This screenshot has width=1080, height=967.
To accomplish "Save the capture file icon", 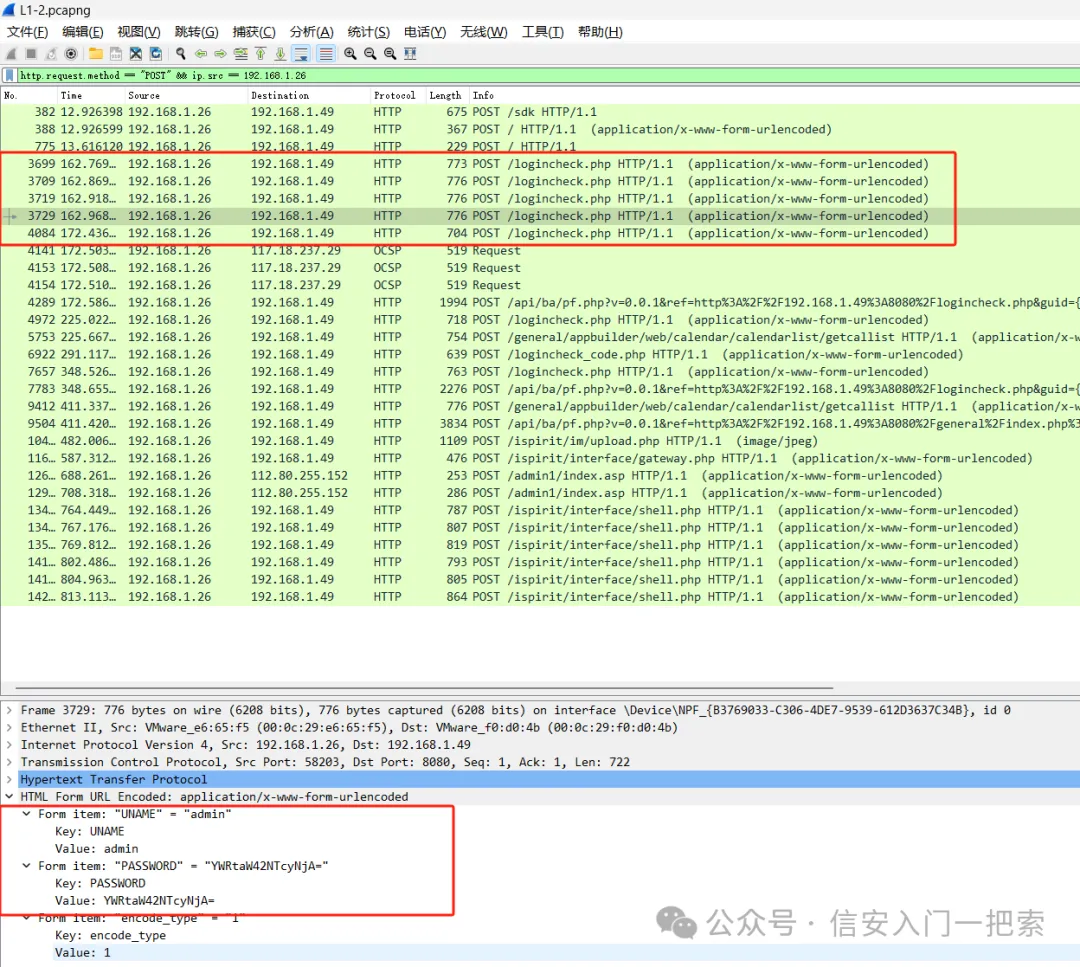I will [116, 54].
